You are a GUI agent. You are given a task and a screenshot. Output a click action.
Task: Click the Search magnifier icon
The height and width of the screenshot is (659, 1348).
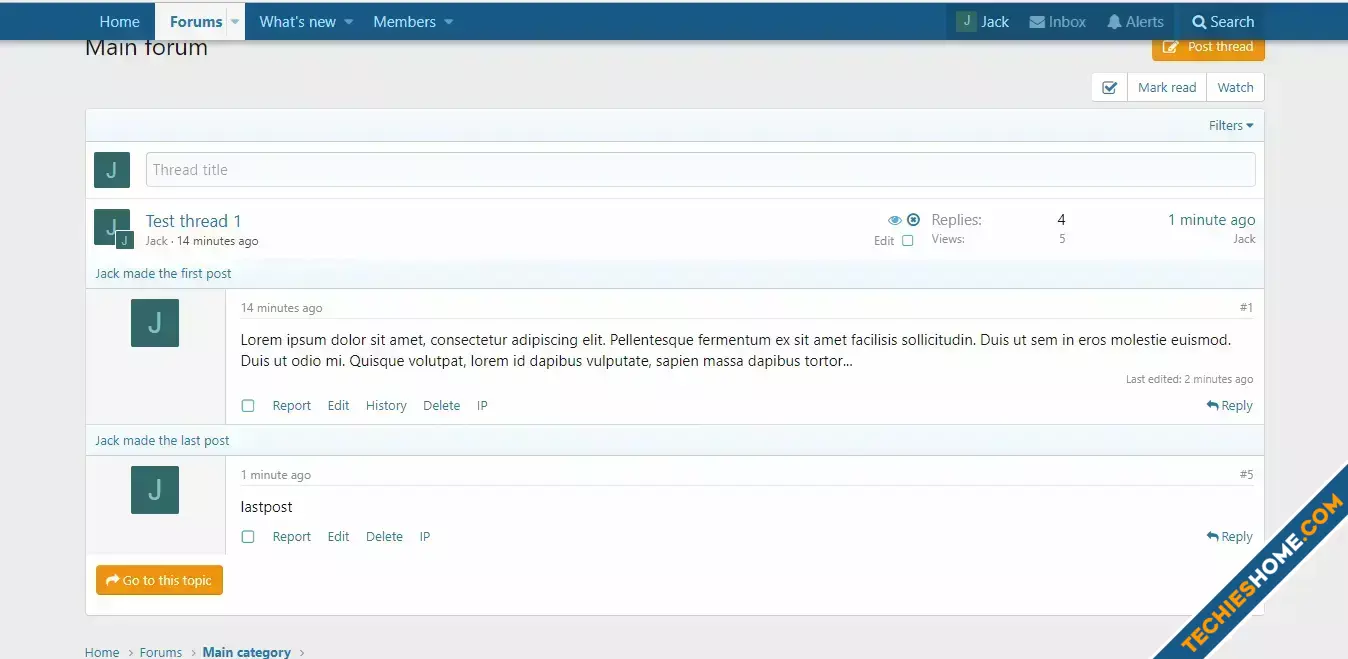coord(1199,22)
